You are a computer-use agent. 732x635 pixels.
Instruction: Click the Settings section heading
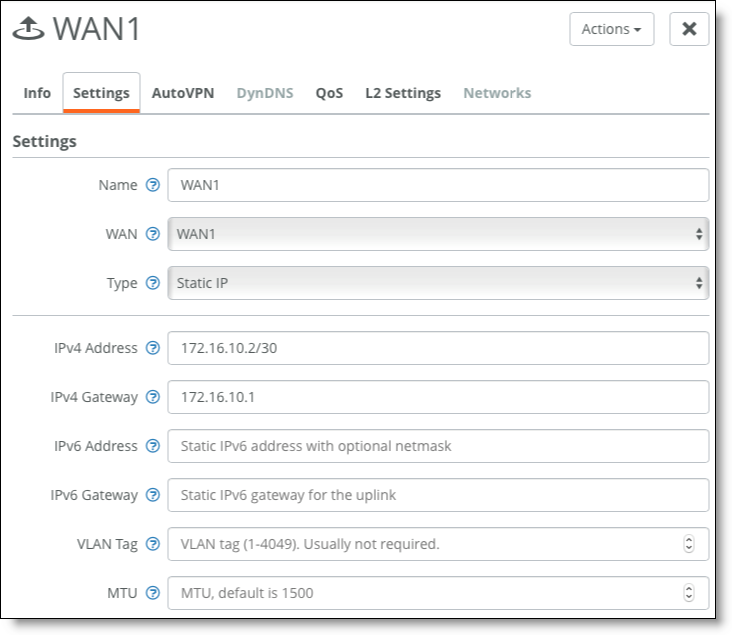point(44,141)
